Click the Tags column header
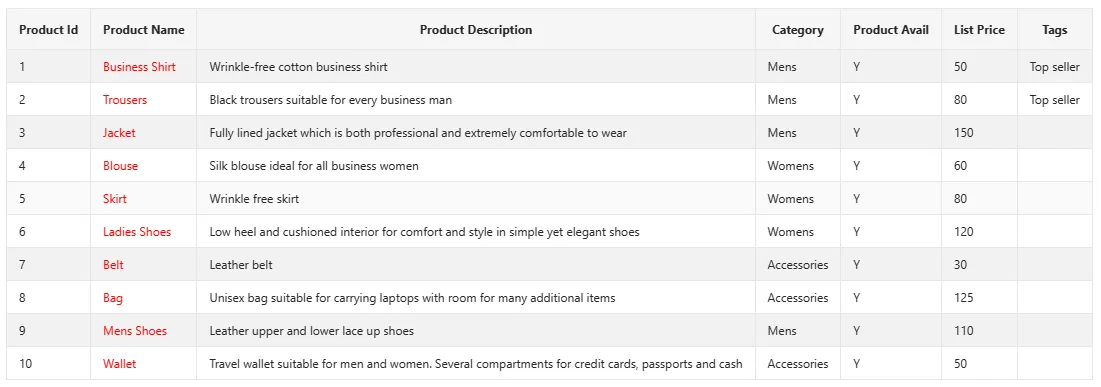The height and width of the screenshot is (387, 1101). tap(1055, 29)
